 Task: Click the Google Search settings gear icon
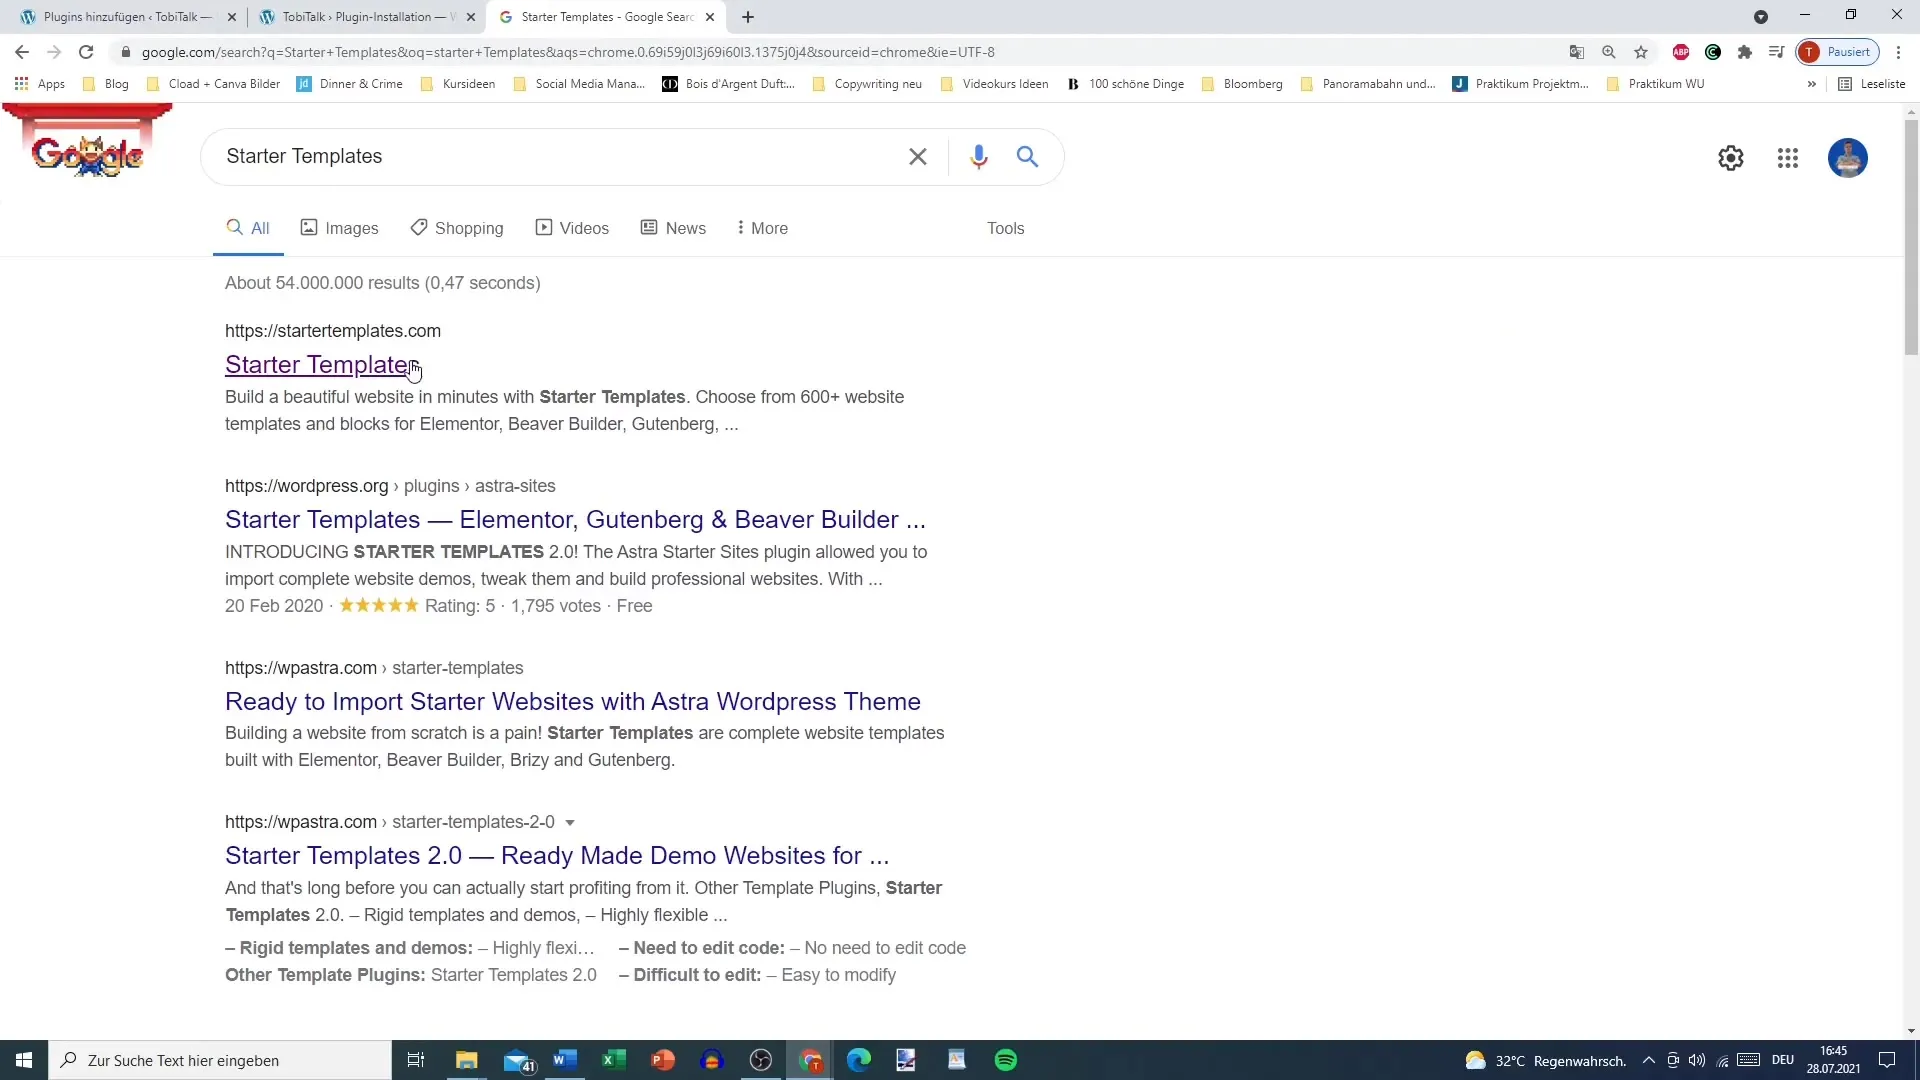[1731, 156]
